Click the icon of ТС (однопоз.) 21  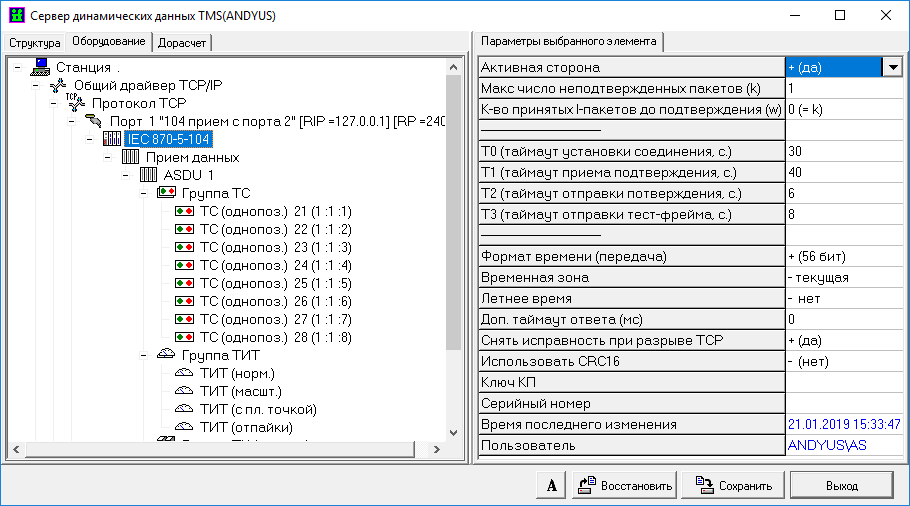(x=184, y=211)
